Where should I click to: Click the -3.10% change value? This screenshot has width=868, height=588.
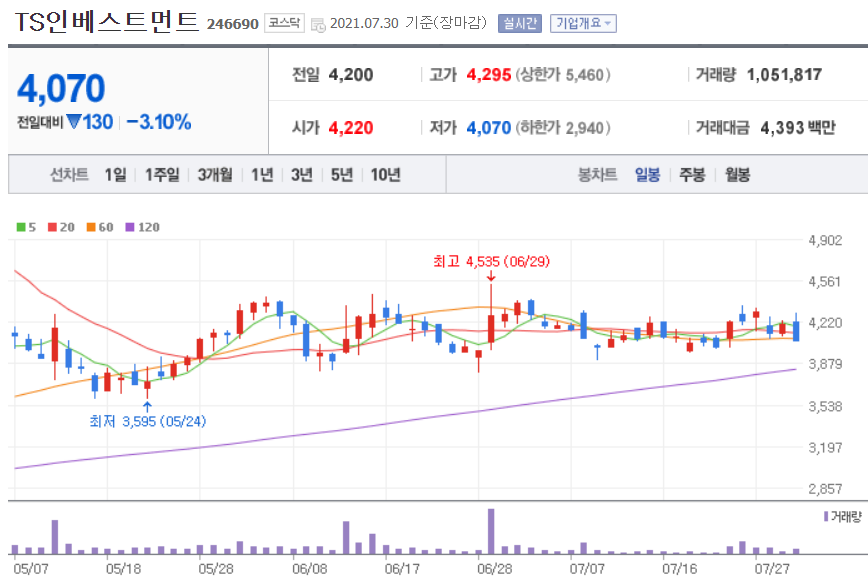[x=159, y=122]
